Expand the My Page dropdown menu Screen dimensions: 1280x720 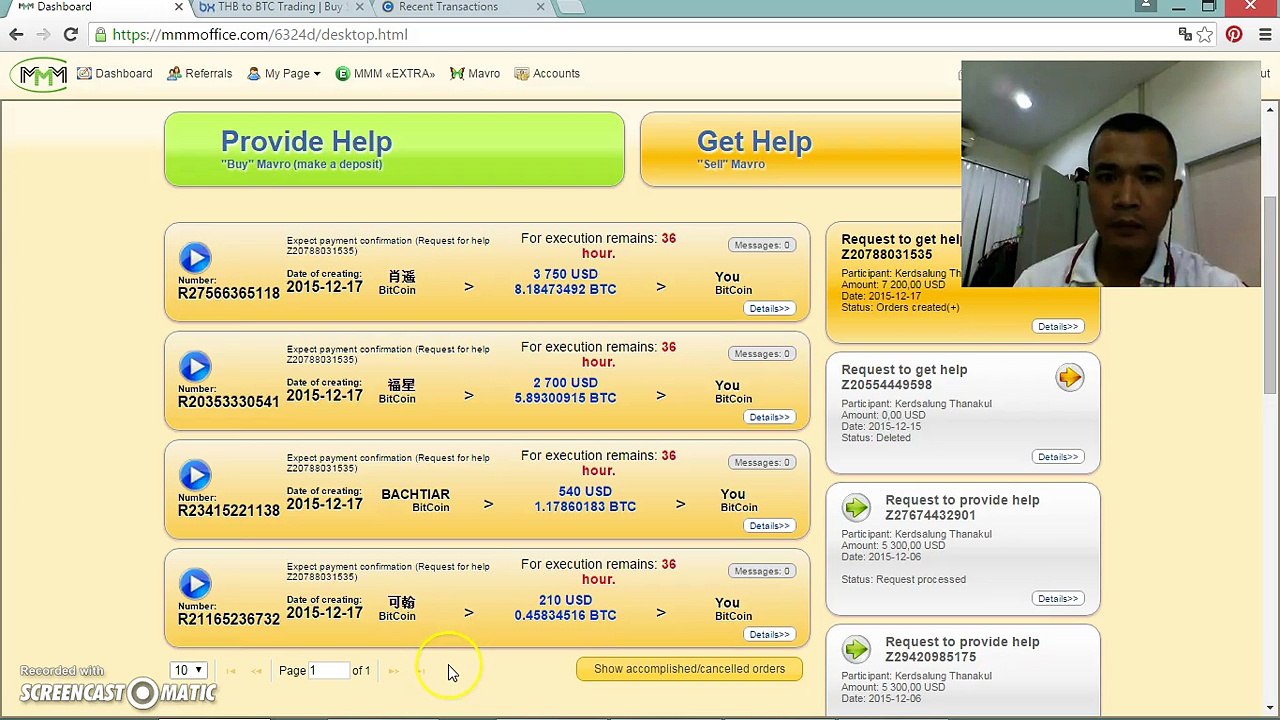tap(284, 73)
